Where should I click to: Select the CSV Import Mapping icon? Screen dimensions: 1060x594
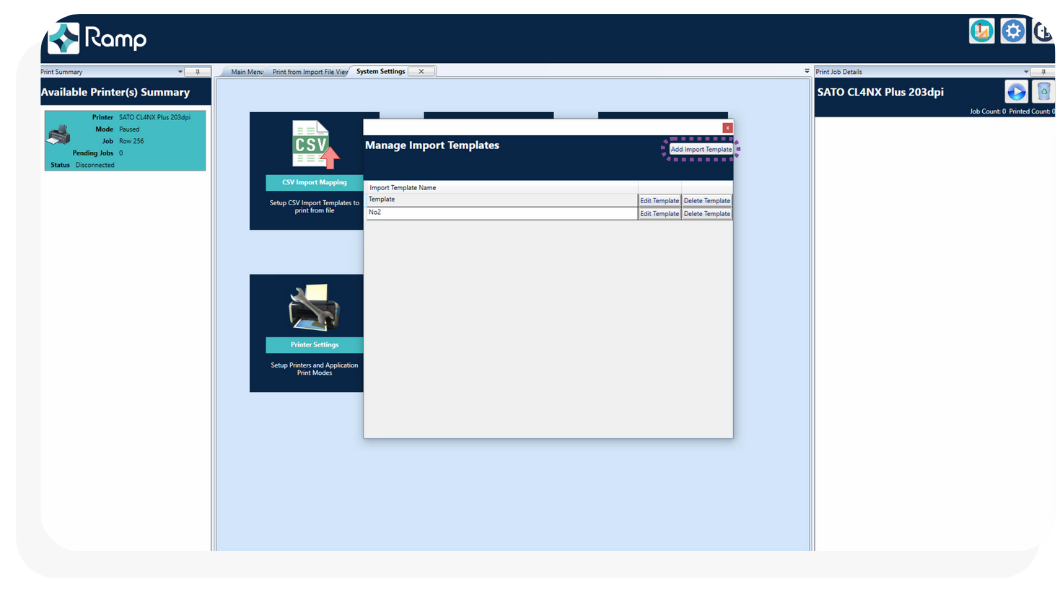pyautogui.click(x=310, y=143)
